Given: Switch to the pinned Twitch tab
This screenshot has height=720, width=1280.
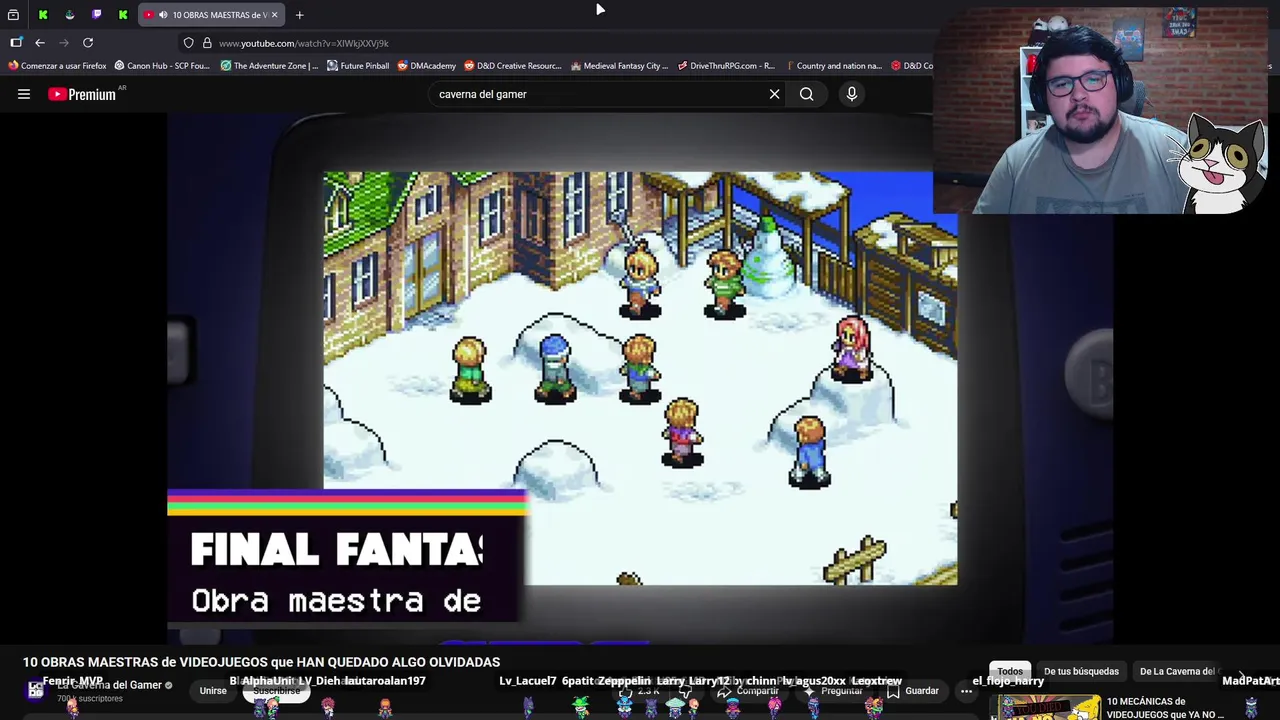Looking at the screenshot, I should [96, 15].
